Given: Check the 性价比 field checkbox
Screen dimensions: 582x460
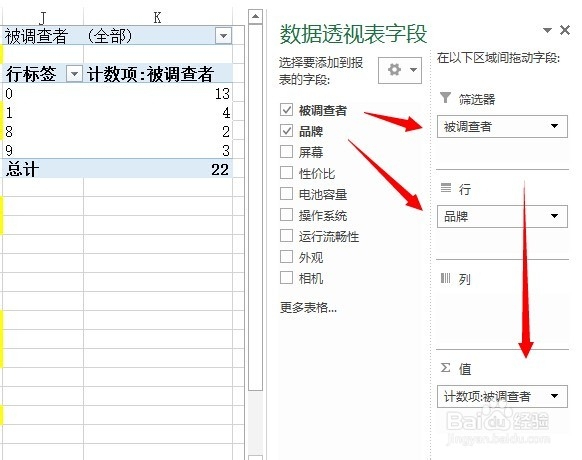Looking at the screenshot, I should pos(286,173).
